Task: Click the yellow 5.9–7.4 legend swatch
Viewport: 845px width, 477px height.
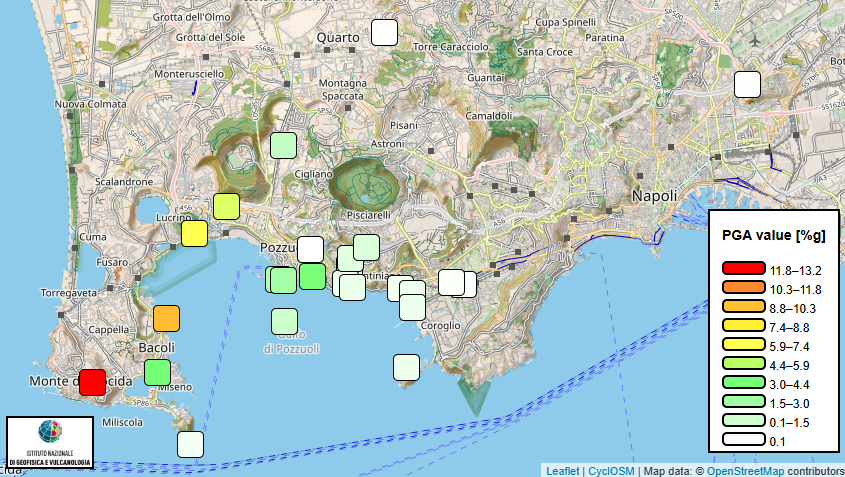Action: click(744, 344)
